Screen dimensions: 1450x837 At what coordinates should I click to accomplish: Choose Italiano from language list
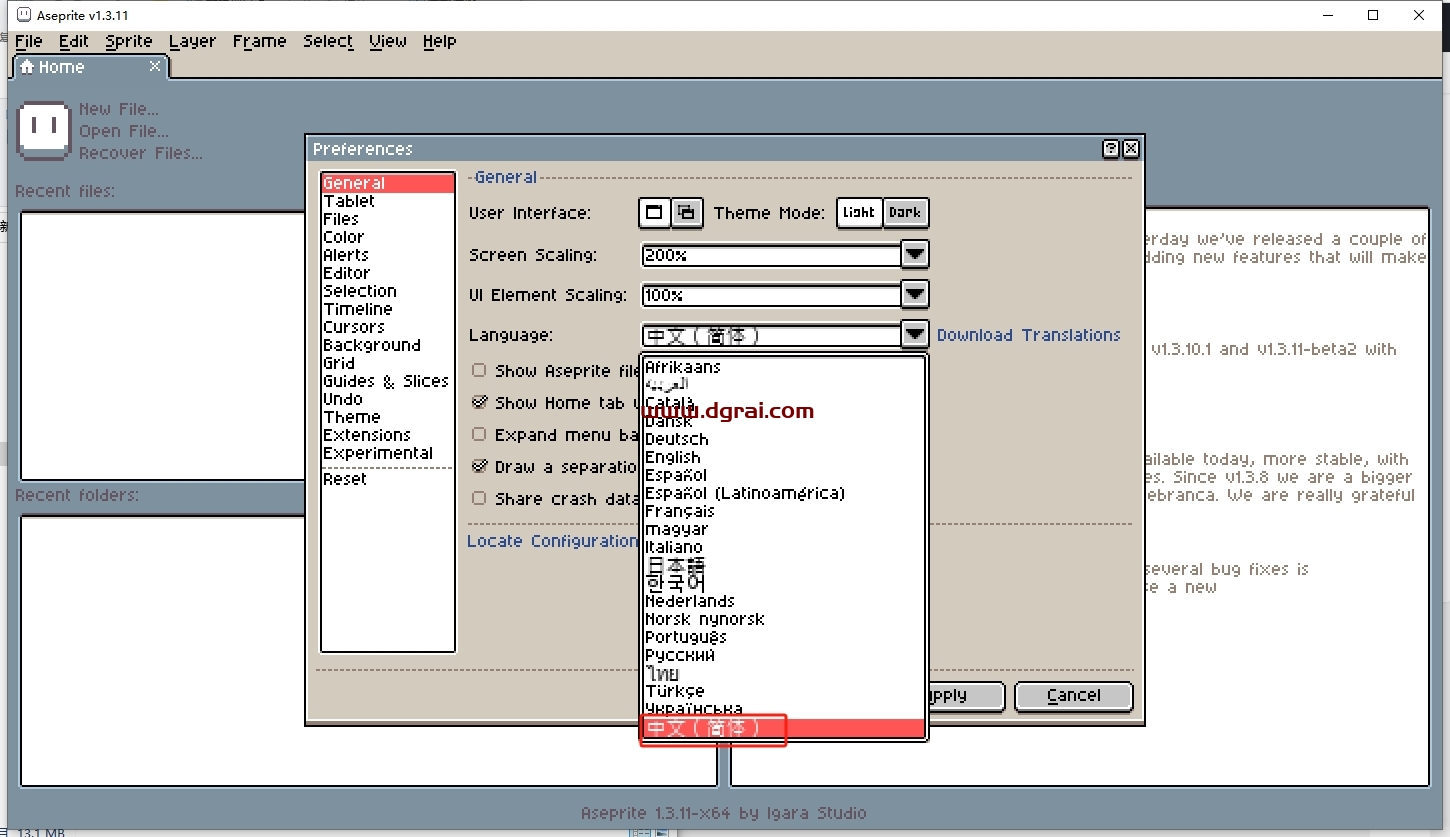[x=784, y=547]
